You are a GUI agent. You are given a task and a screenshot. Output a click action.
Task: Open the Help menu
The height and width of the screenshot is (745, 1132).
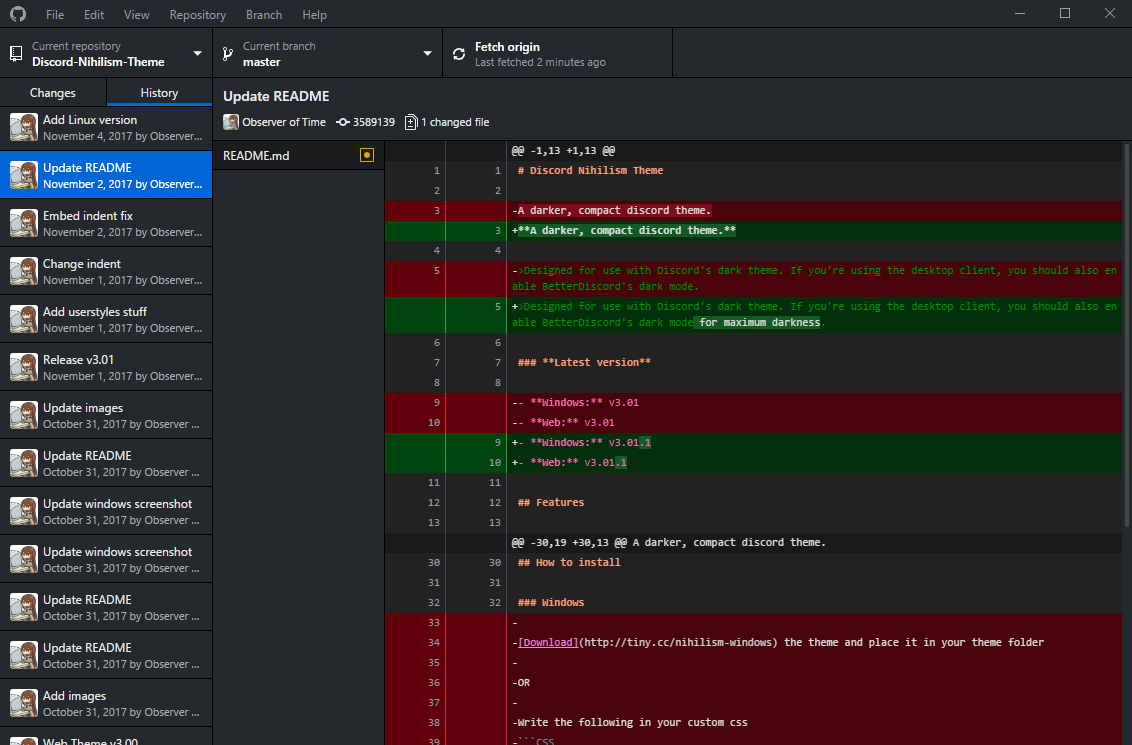315,14
